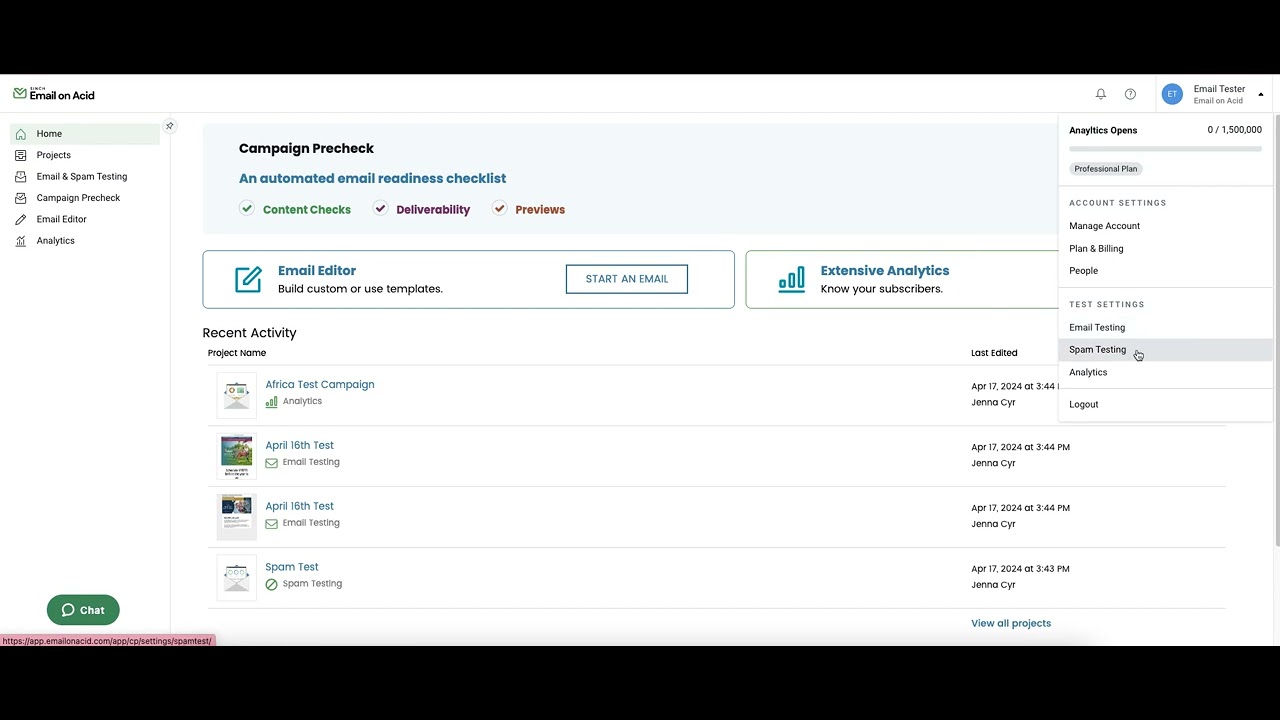The width and height of the screenshot is (1280, 720).
Task: Click the Home house icon in sidebar
Action: pyautogui.click(x=21, y=134)
